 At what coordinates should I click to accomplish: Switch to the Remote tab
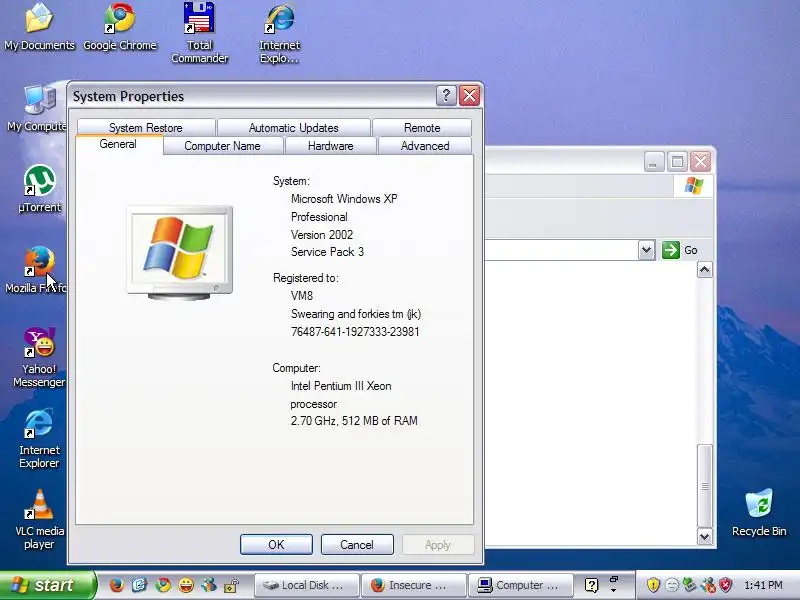tap(422, 127)
